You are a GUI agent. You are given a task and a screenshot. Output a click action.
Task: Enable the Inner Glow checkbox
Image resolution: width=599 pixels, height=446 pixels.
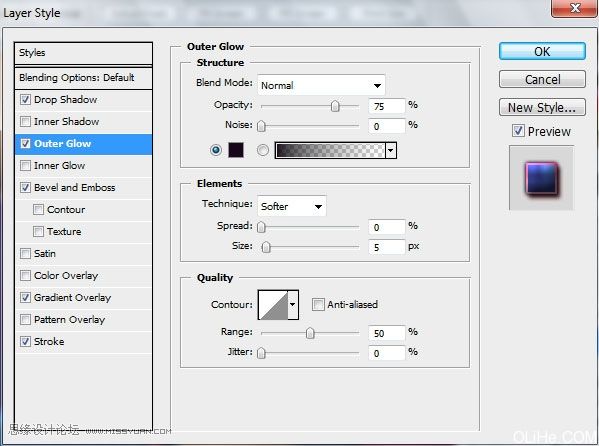click(x=25, y=165)
